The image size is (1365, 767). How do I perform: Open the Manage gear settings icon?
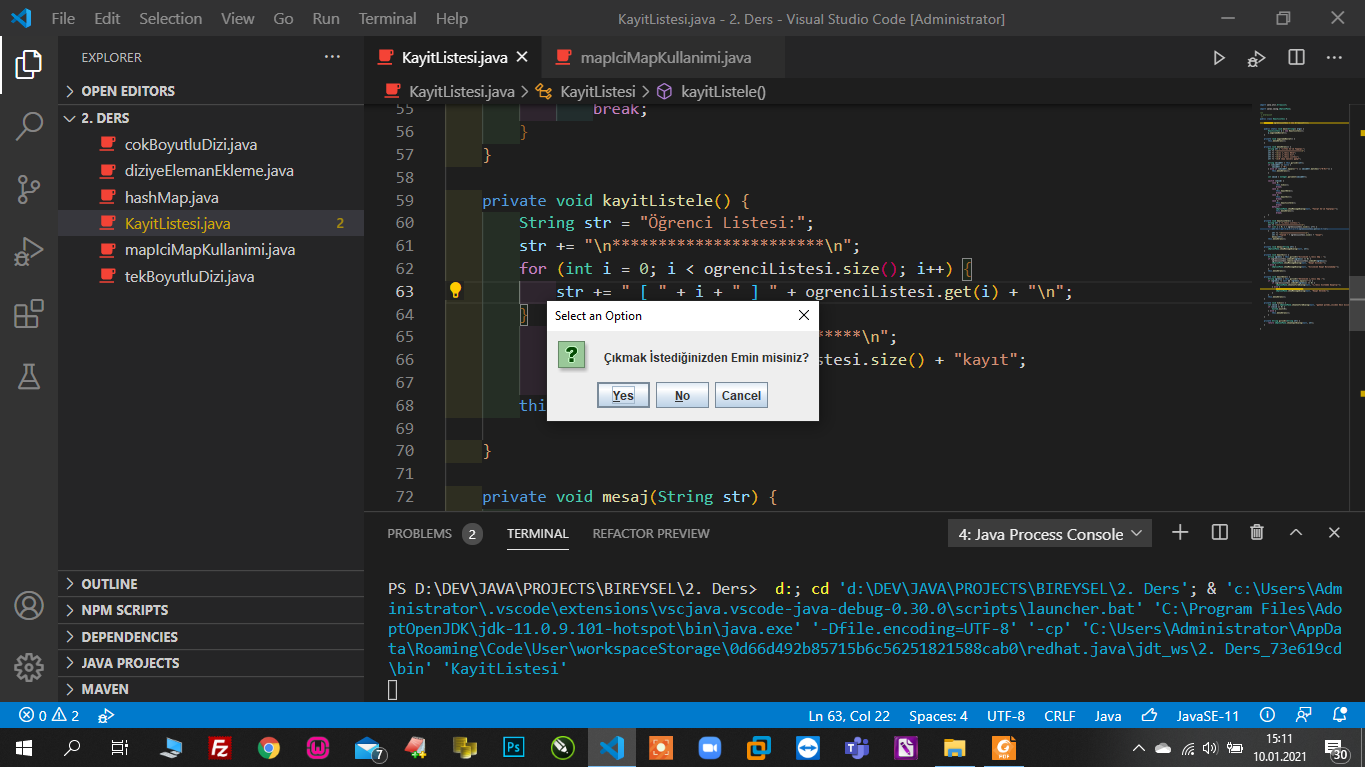click(29, 667)
